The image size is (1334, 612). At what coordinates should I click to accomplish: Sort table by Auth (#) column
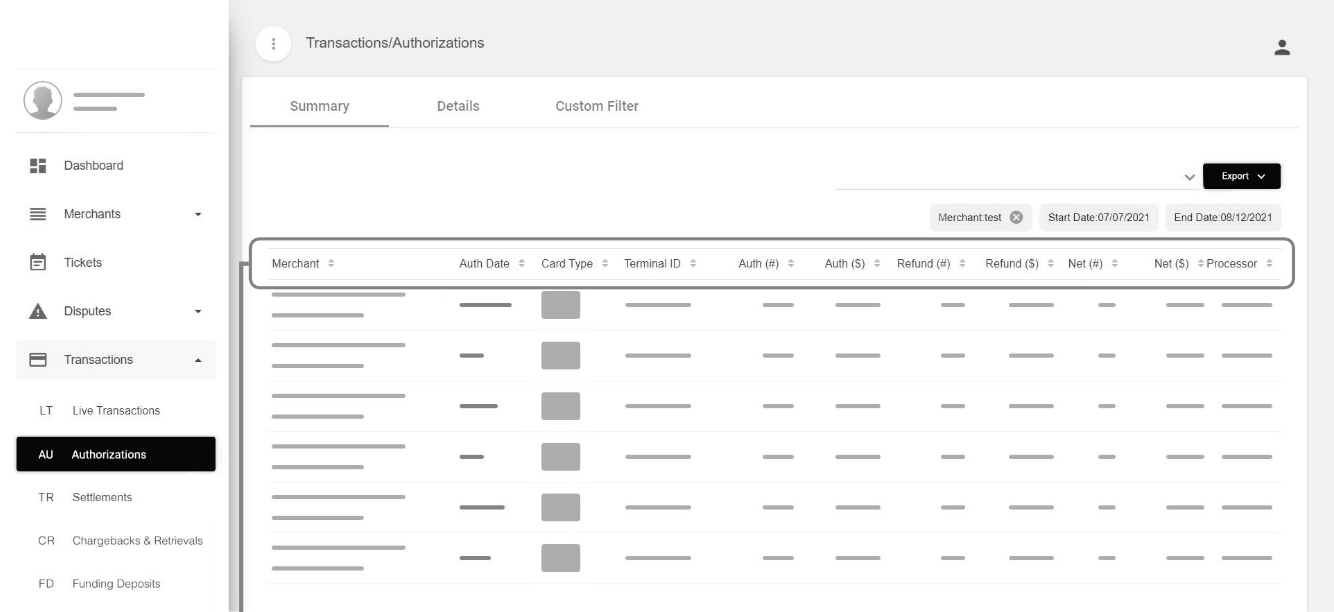(791, 264)
